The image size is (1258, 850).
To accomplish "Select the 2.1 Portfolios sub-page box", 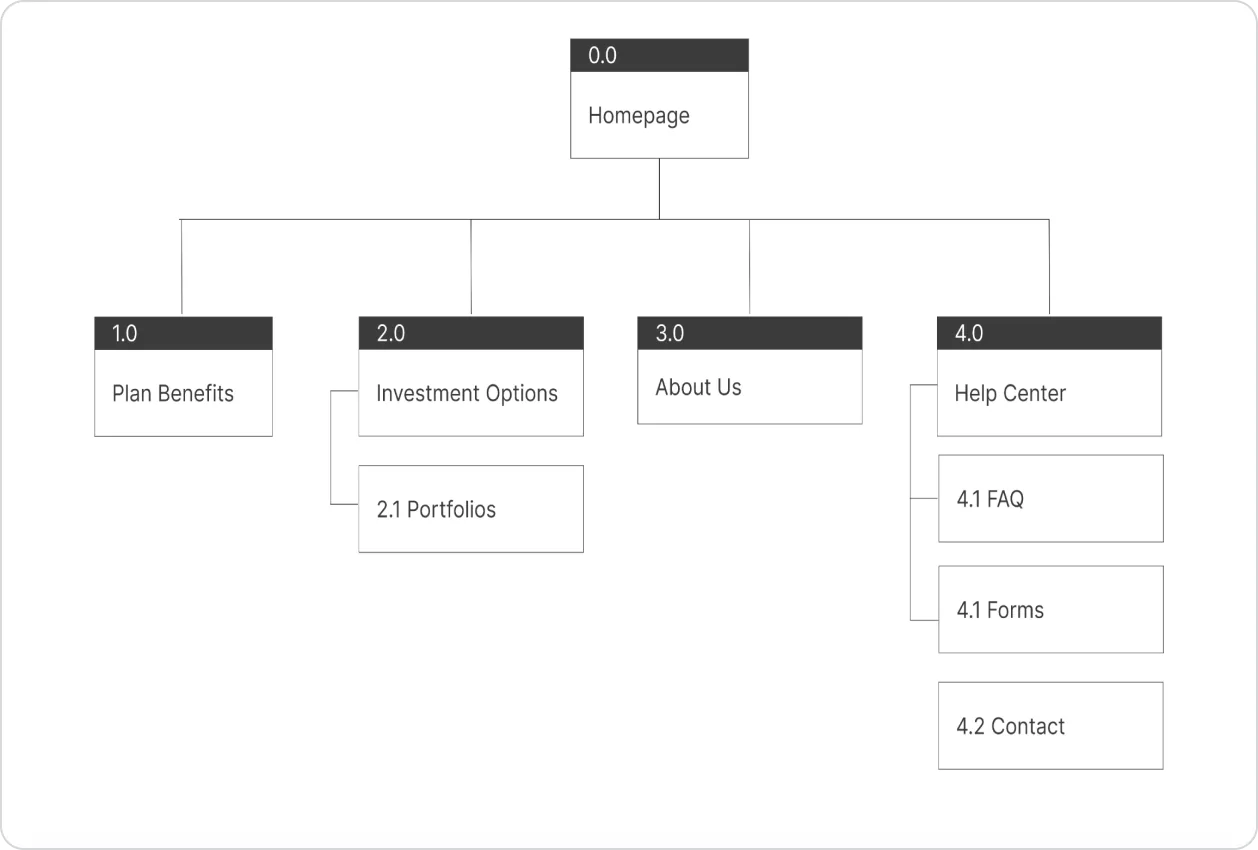I will coord(471,509).
